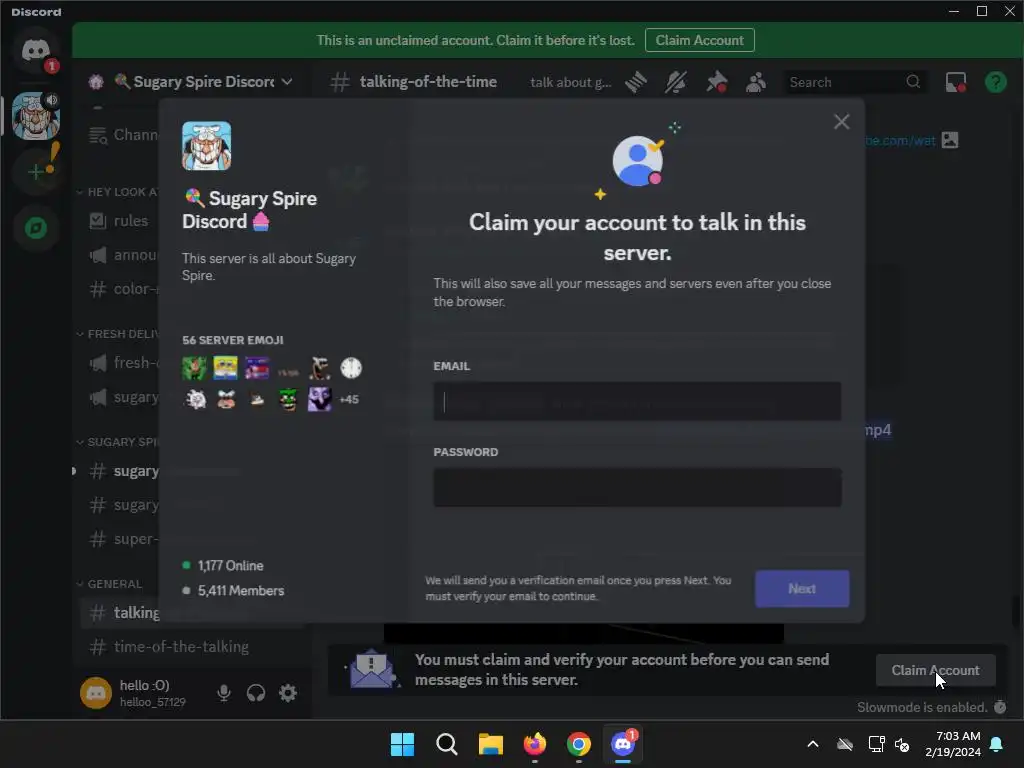1024x768 pixels.
Task: Toggle notification settings bell icon
Action: pyautogui.click(x=676, y=82)
